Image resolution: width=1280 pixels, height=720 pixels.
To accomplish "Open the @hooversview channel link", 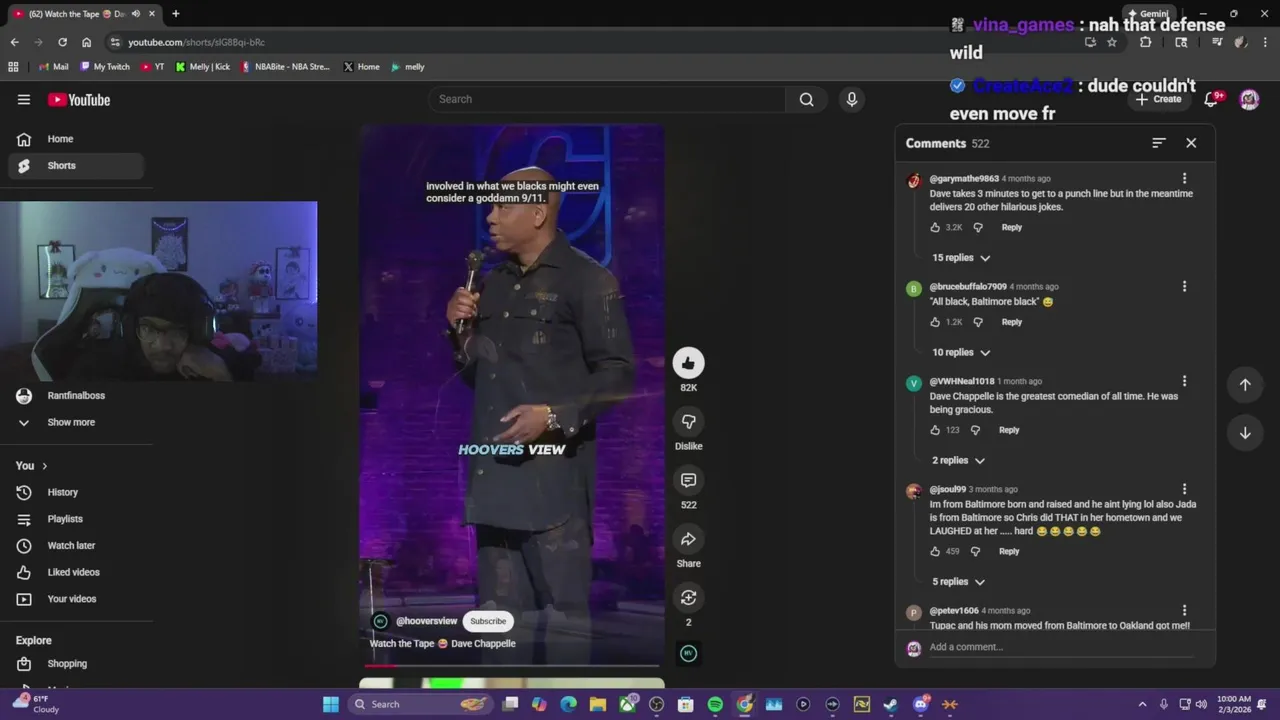I will coord(426,621).
